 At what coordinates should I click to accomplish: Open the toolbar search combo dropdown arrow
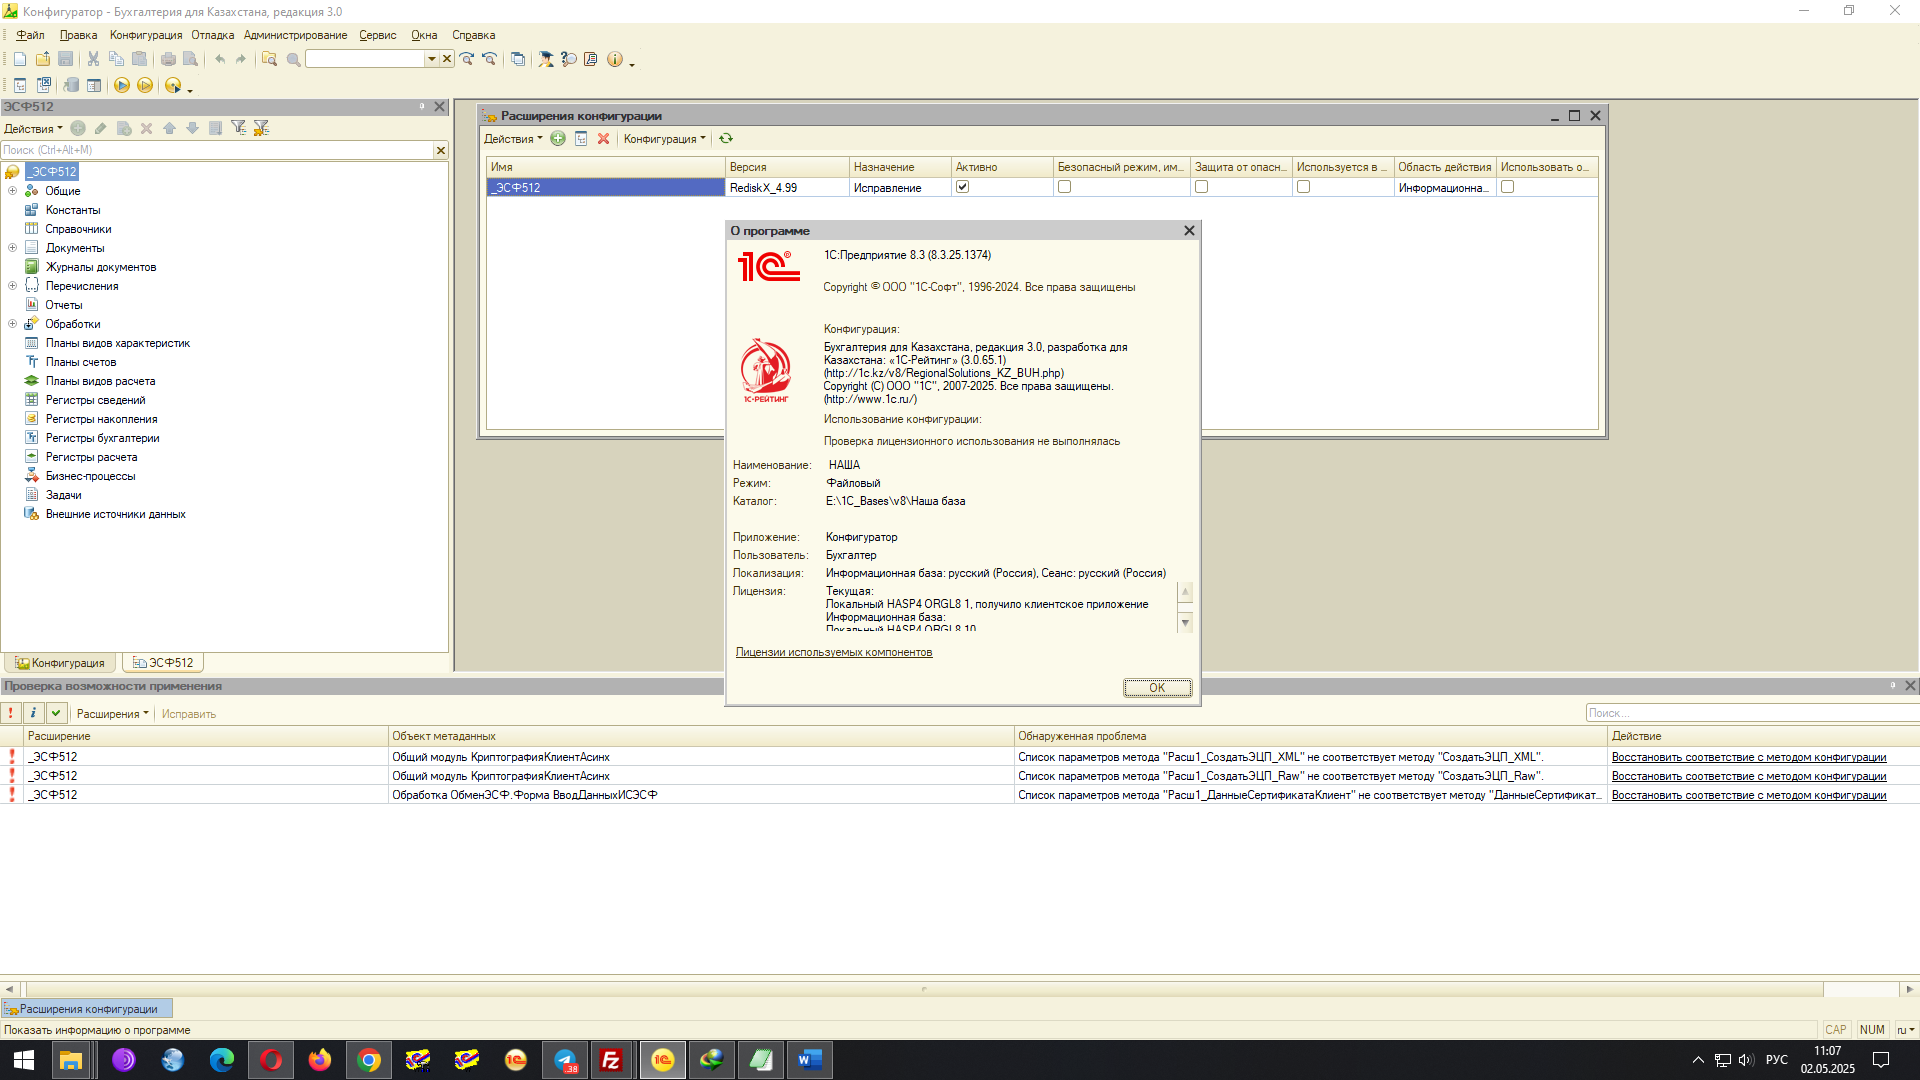[x=432, y=59]
